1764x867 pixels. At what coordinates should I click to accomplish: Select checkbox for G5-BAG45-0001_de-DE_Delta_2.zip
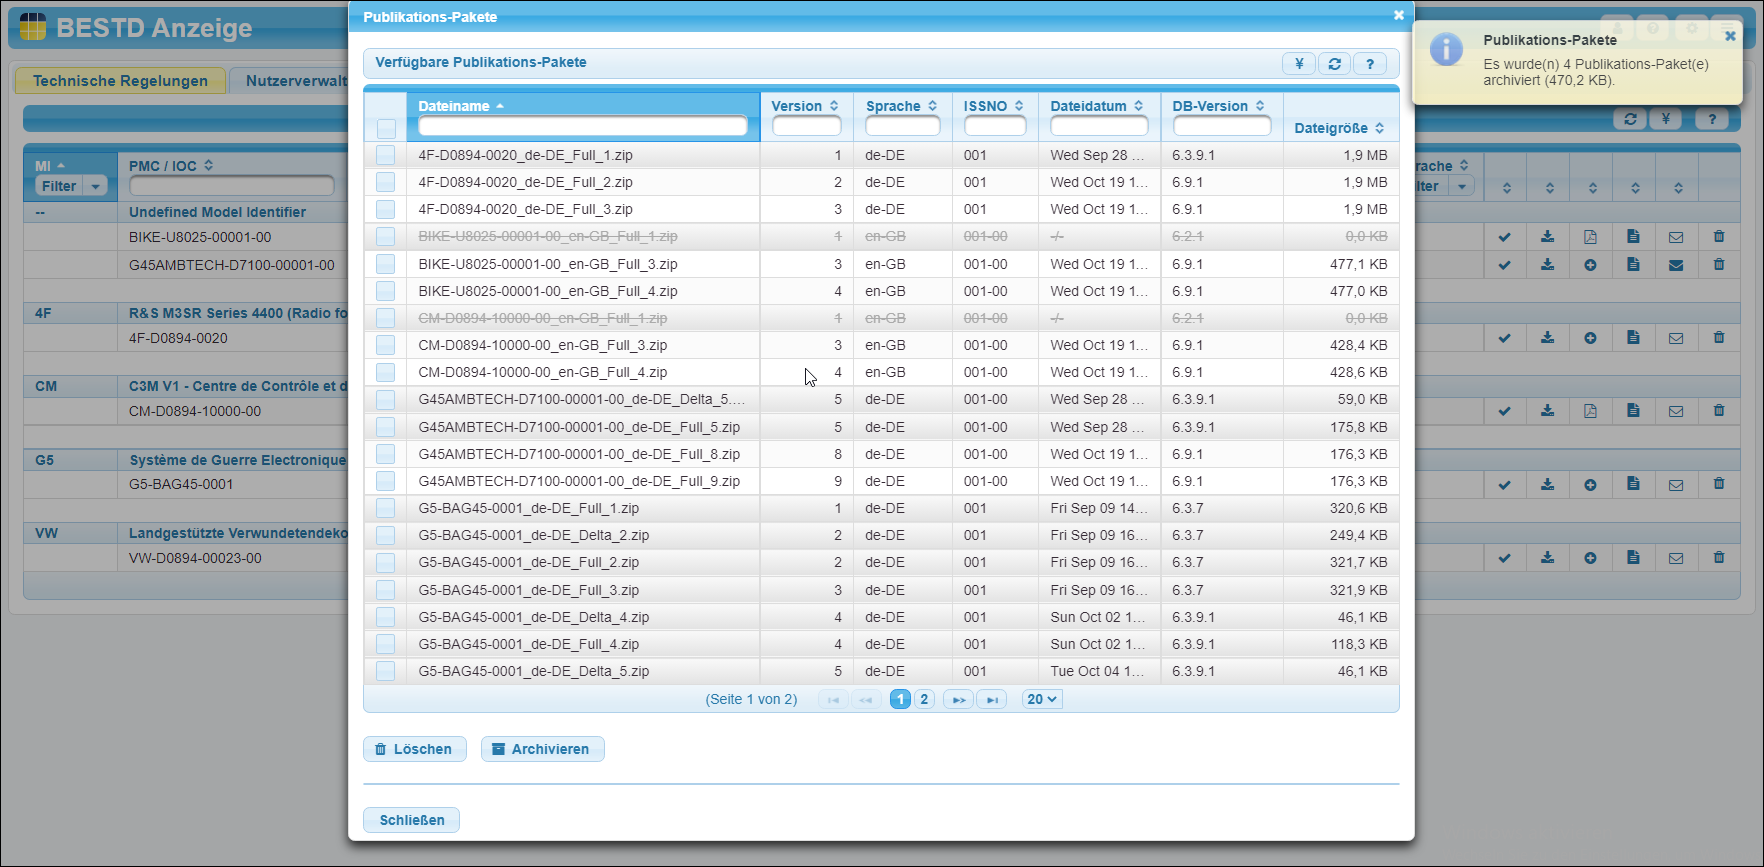click(385, 535)
